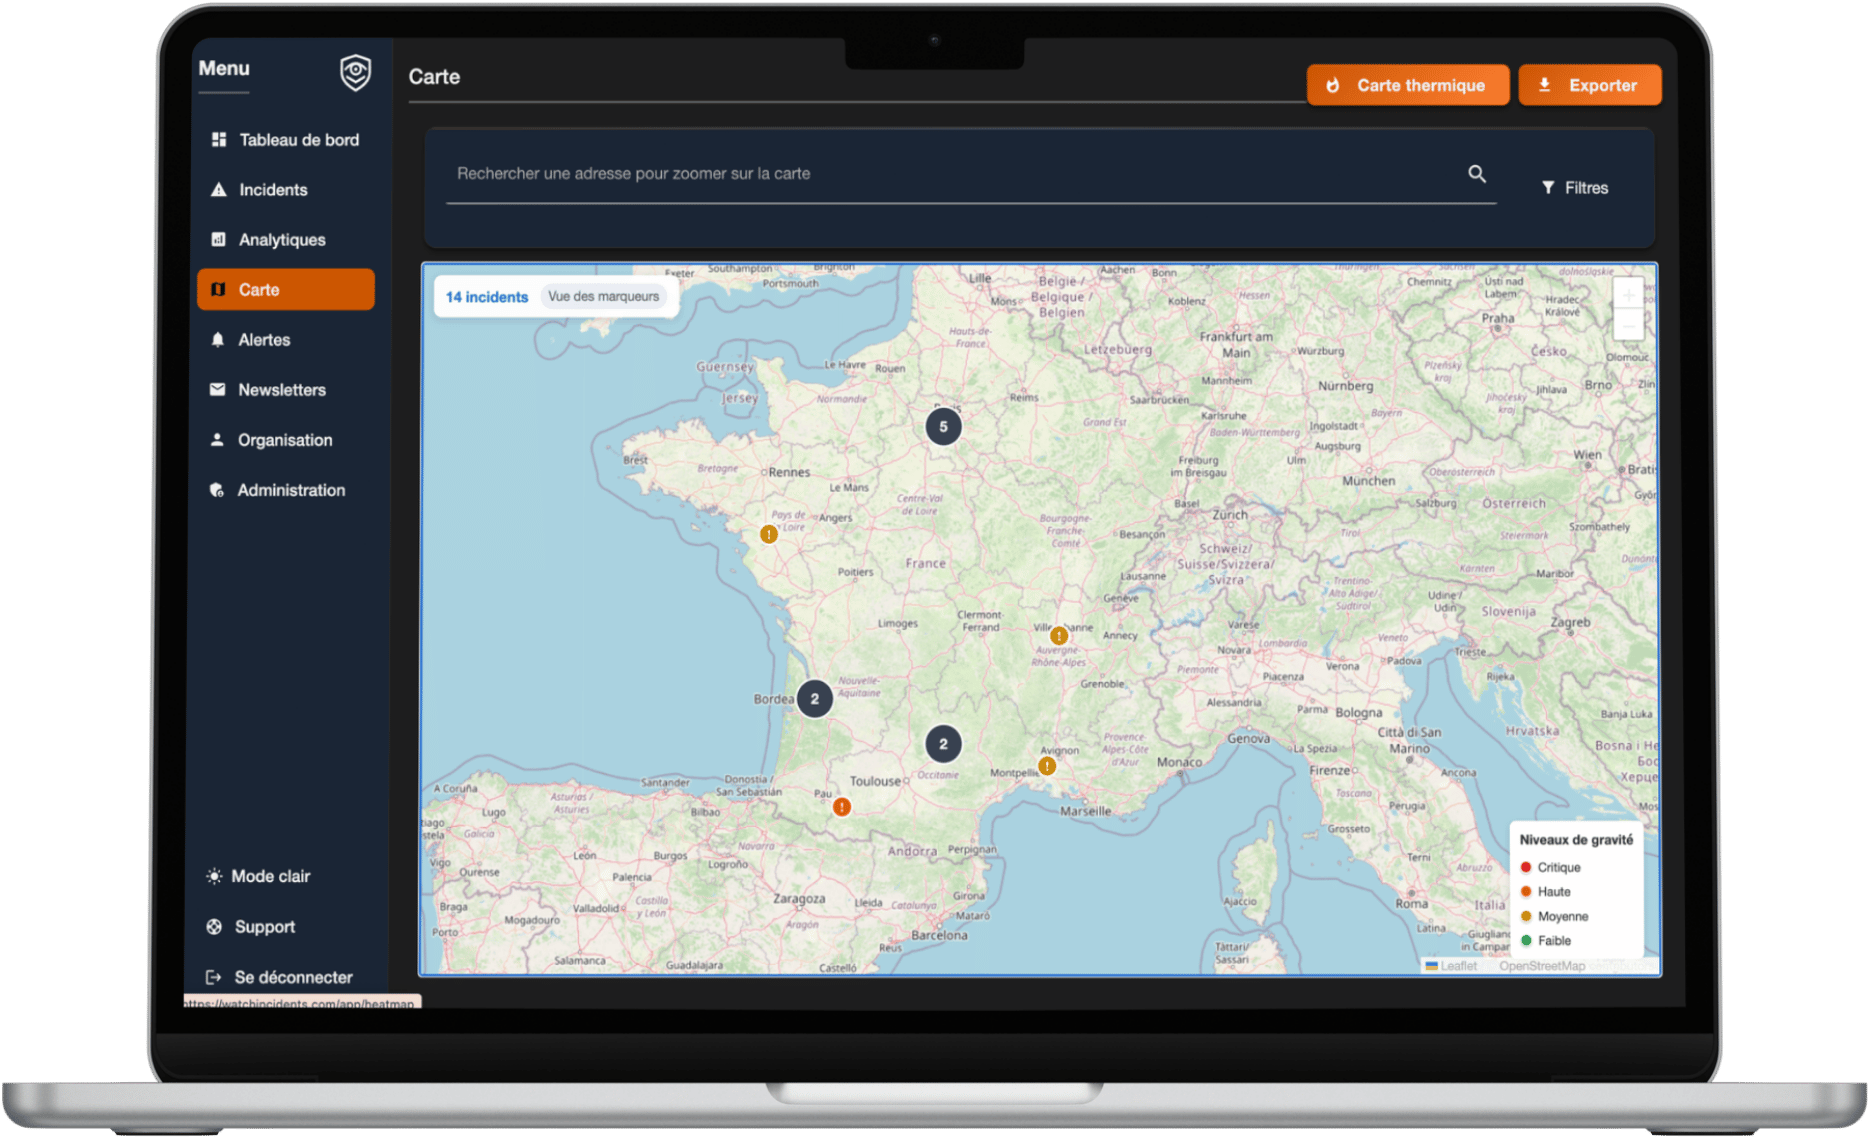Image resolution: width=1868 pixels, height=1137 pixels.
Task: Open Analytiques from the sidebar
Action: click(281, 240)
